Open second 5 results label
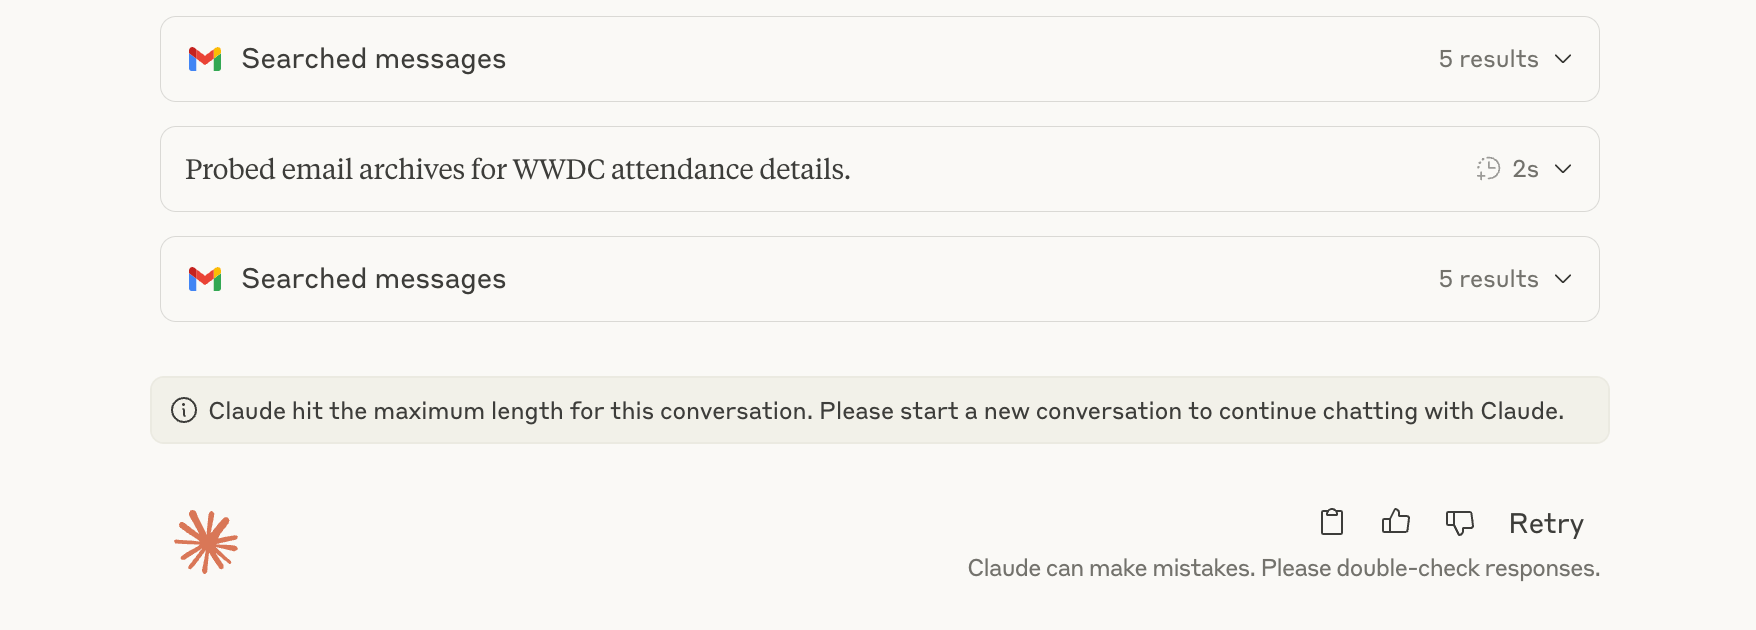The image size is (1756, 630). tap(1488, 279)
